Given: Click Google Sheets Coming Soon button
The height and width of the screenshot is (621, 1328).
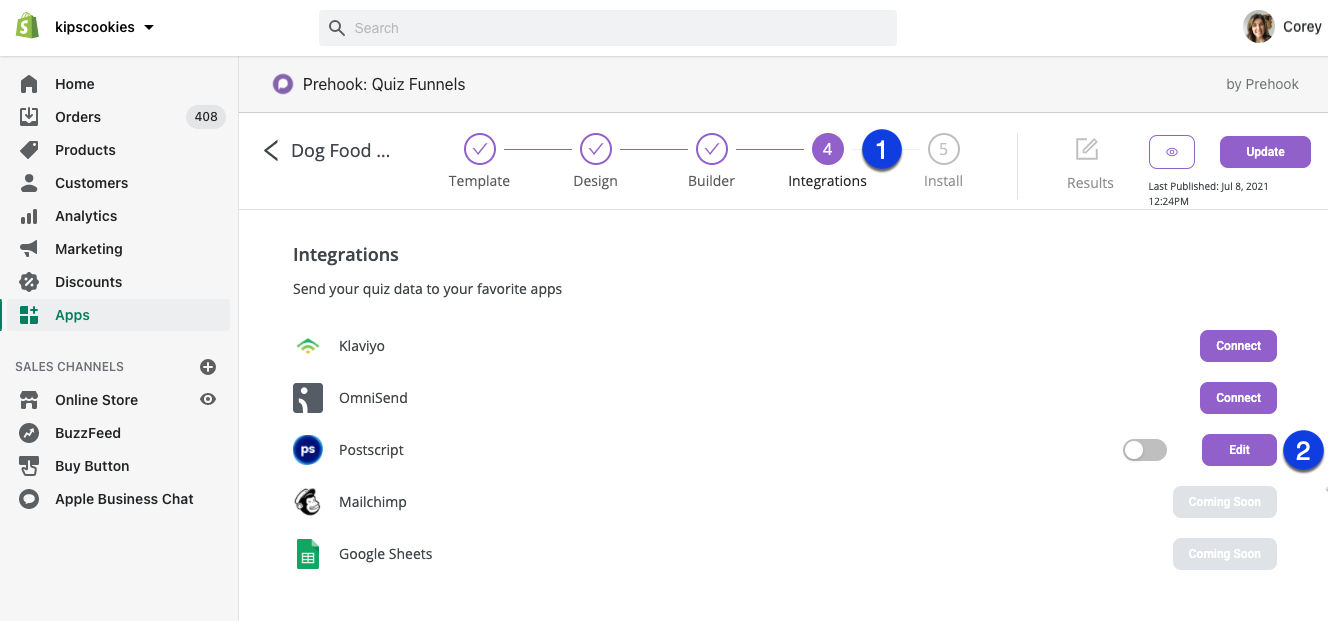Looking at the screenshot, I should point(1224,554).
